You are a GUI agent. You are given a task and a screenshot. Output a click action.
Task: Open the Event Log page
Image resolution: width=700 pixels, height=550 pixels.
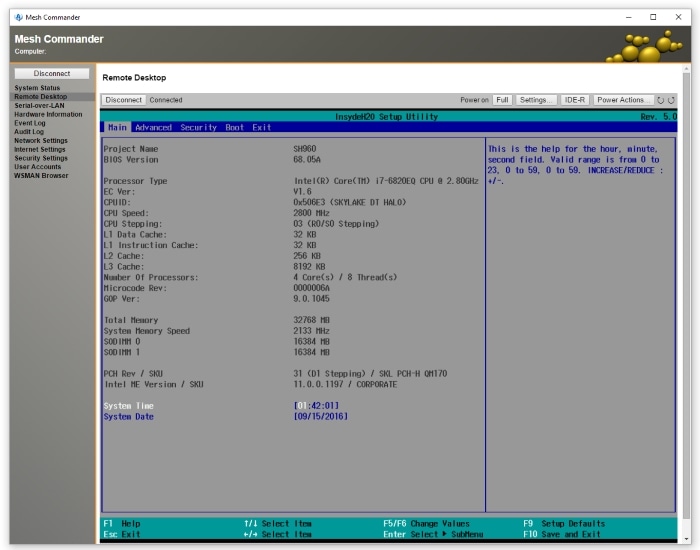[29, 123]
